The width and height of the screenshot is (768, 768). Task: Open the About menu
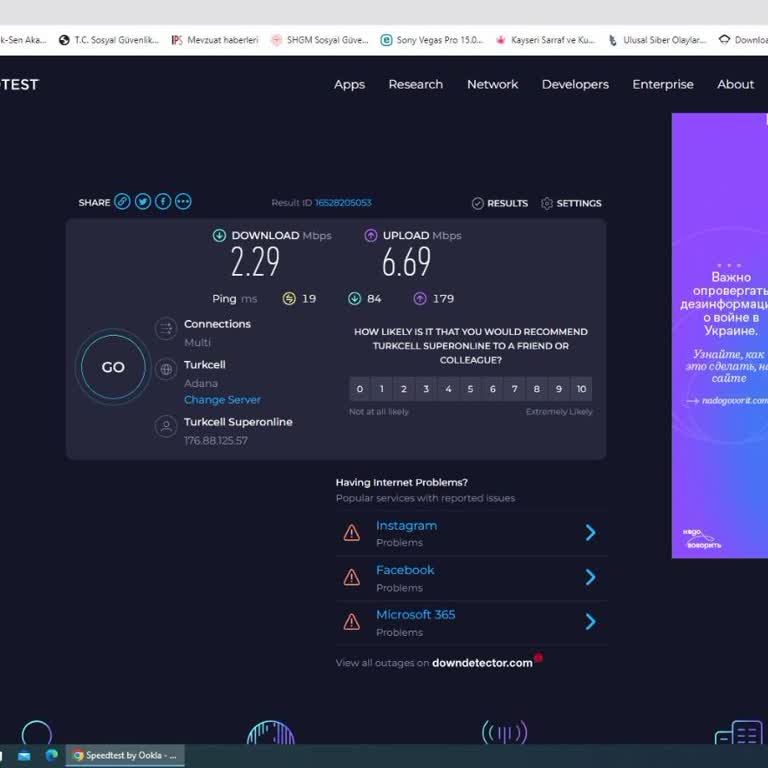735,84
